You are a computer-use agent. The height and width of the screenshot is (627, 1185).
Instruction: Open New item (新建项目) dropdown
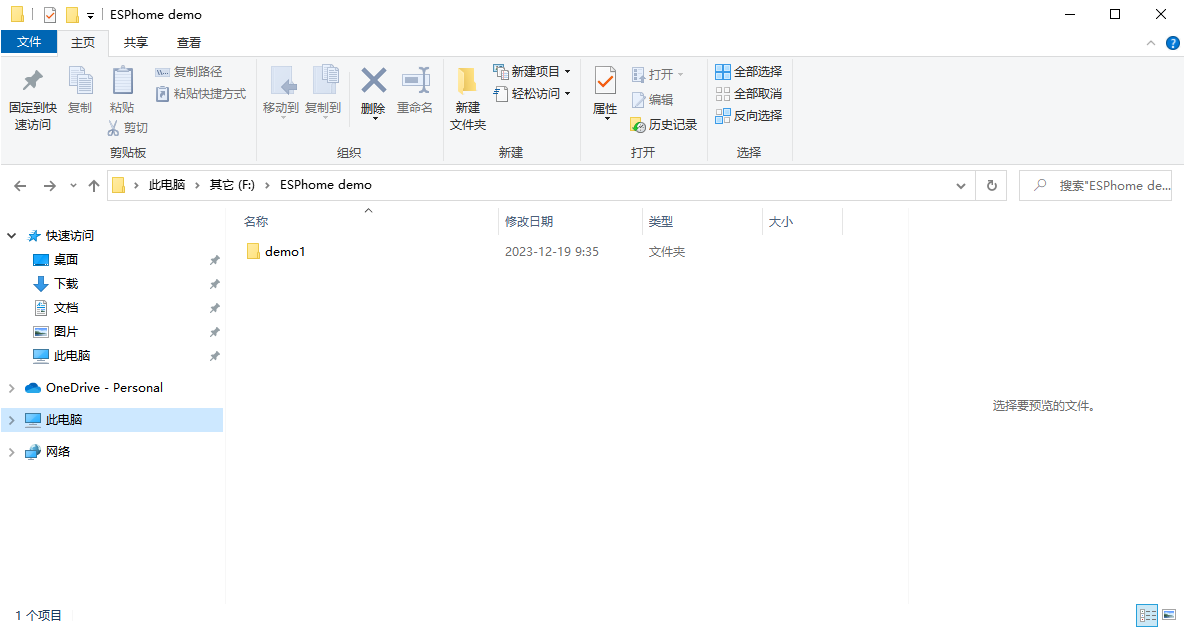coord(532,72)
